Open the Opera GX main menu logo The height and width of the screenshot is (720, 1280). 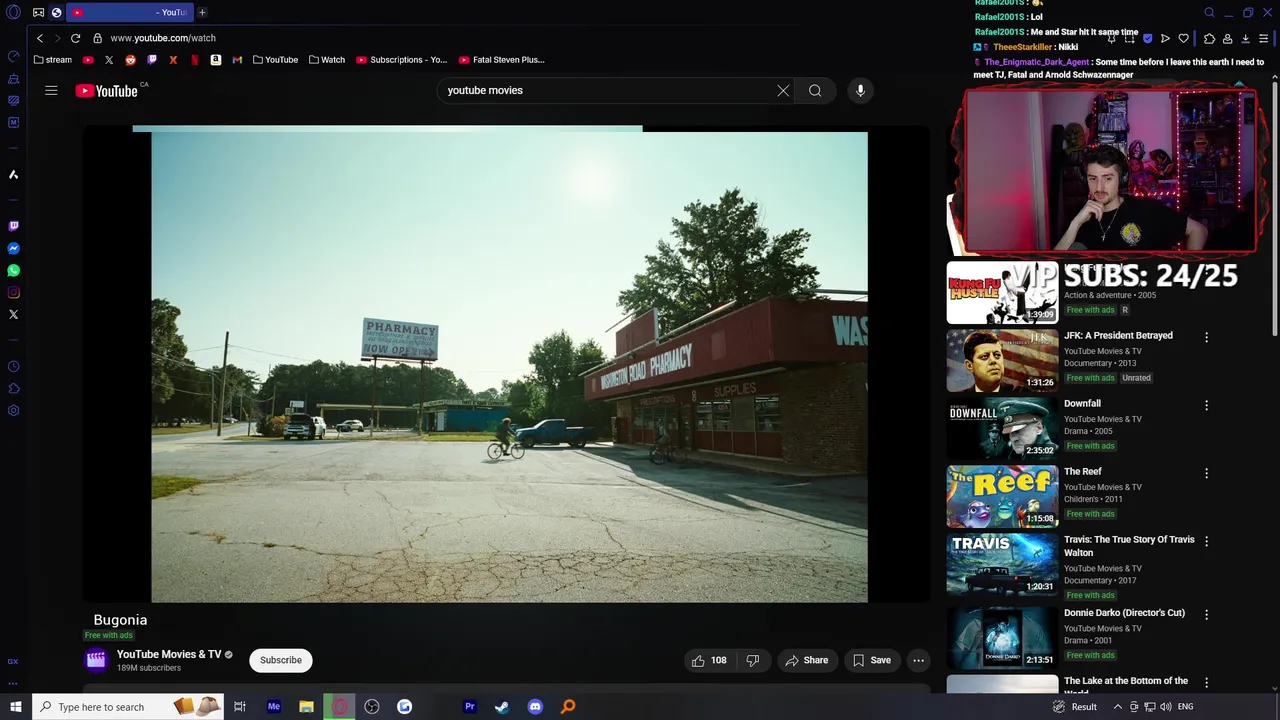pyautogui.click(x=13, y=13)
